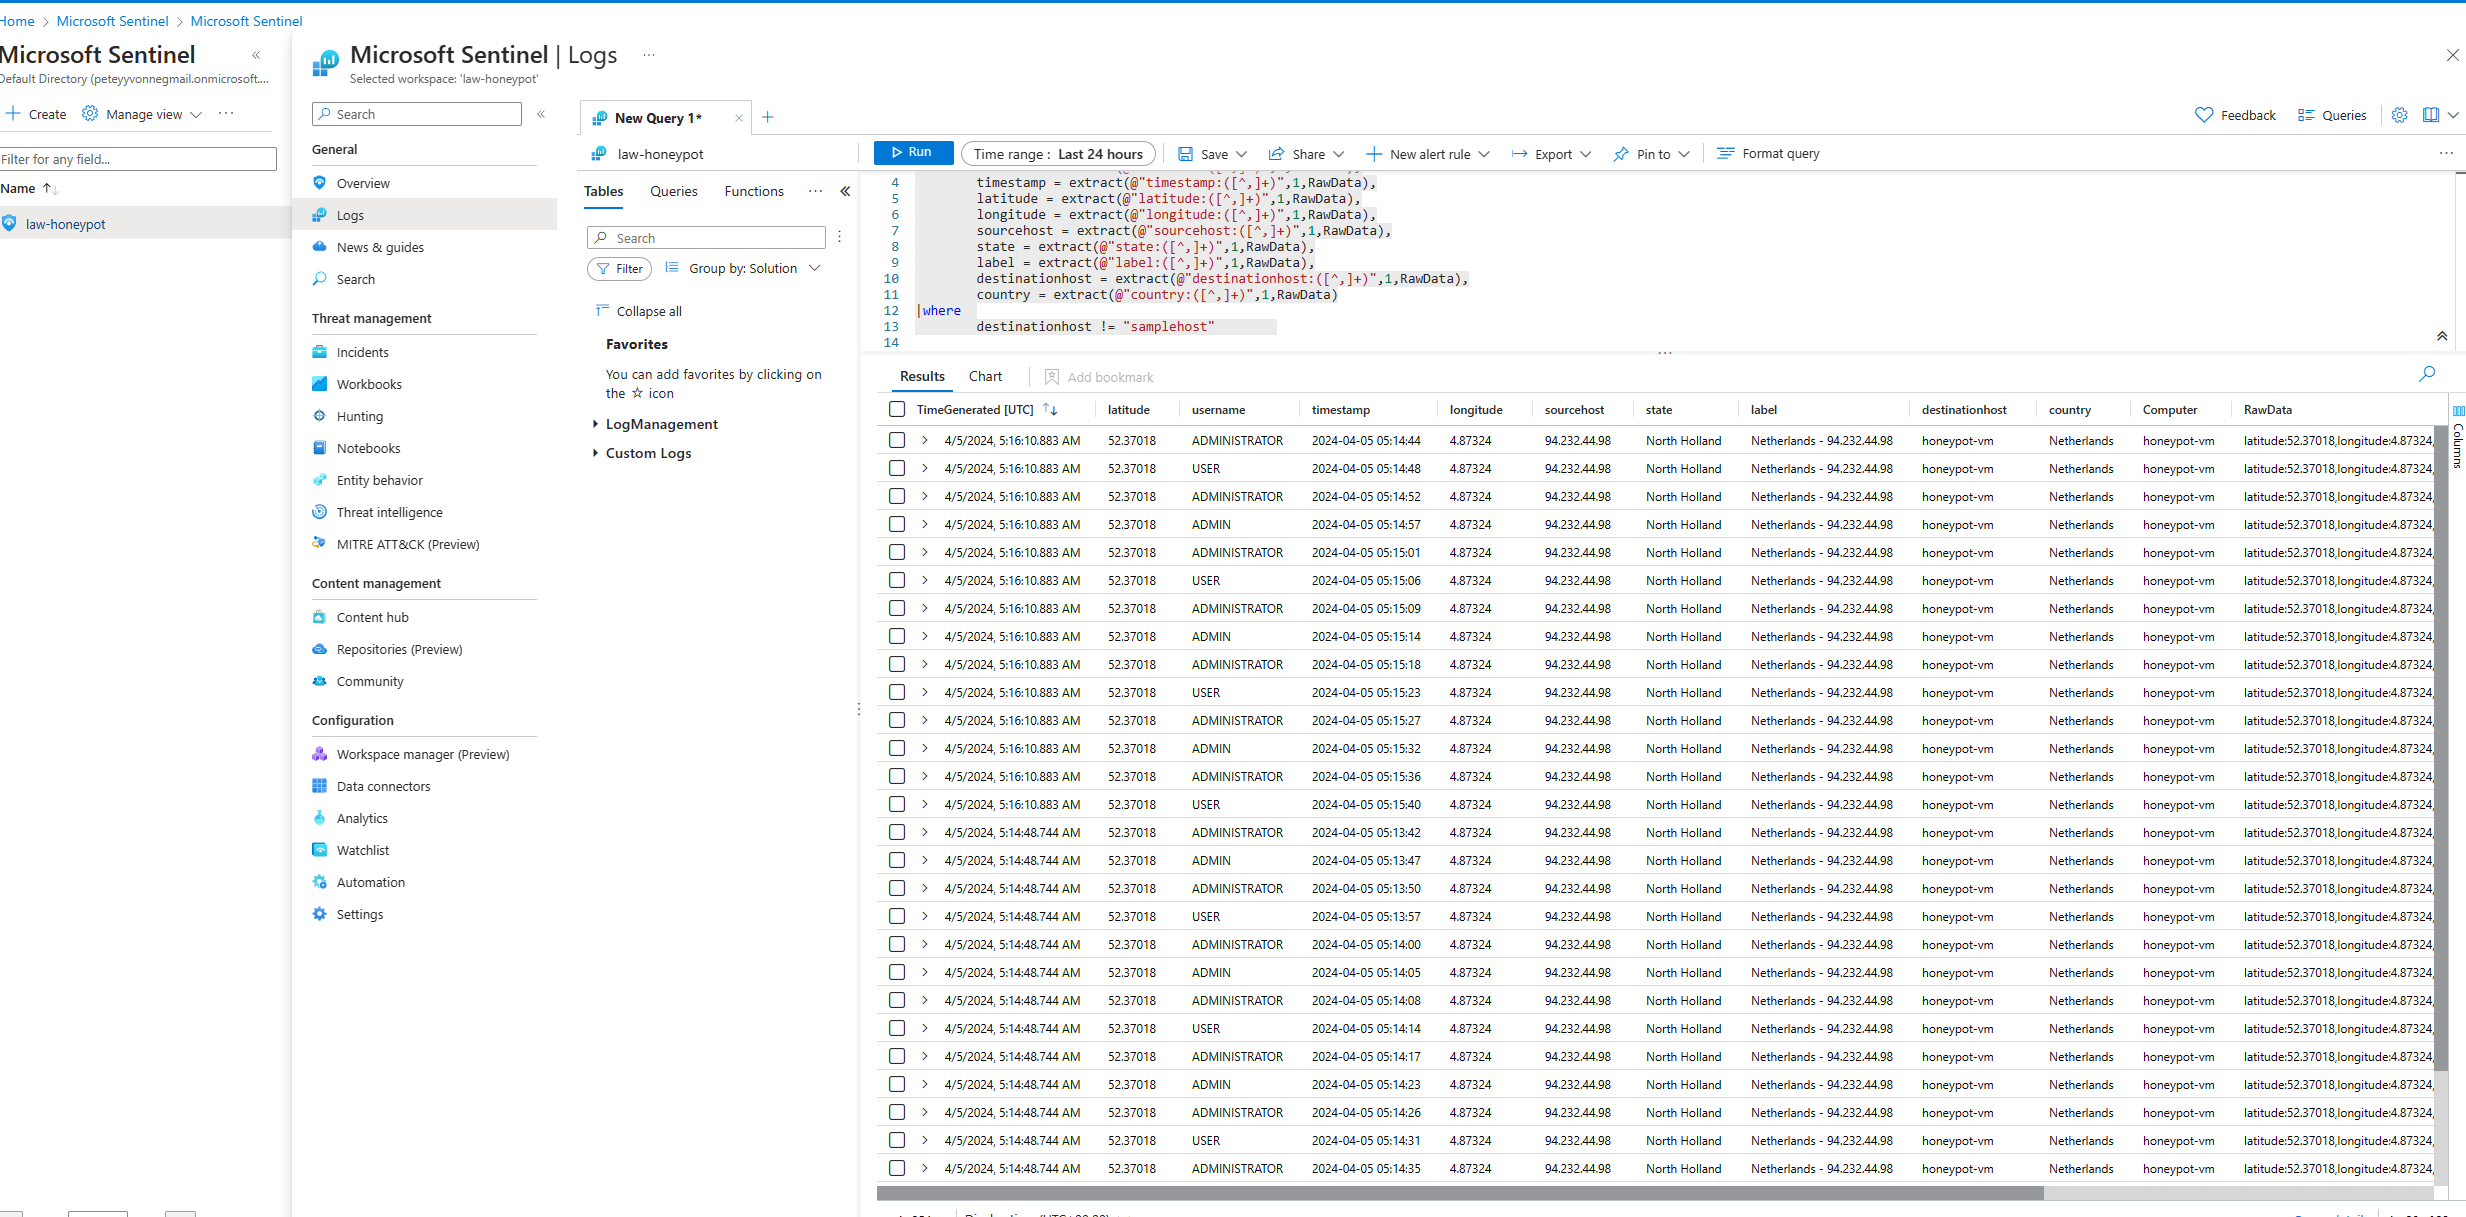Viewport: 2466px width, 1217px height.
Task: Select the Tables tab
Action: click(x=603, y=191)
